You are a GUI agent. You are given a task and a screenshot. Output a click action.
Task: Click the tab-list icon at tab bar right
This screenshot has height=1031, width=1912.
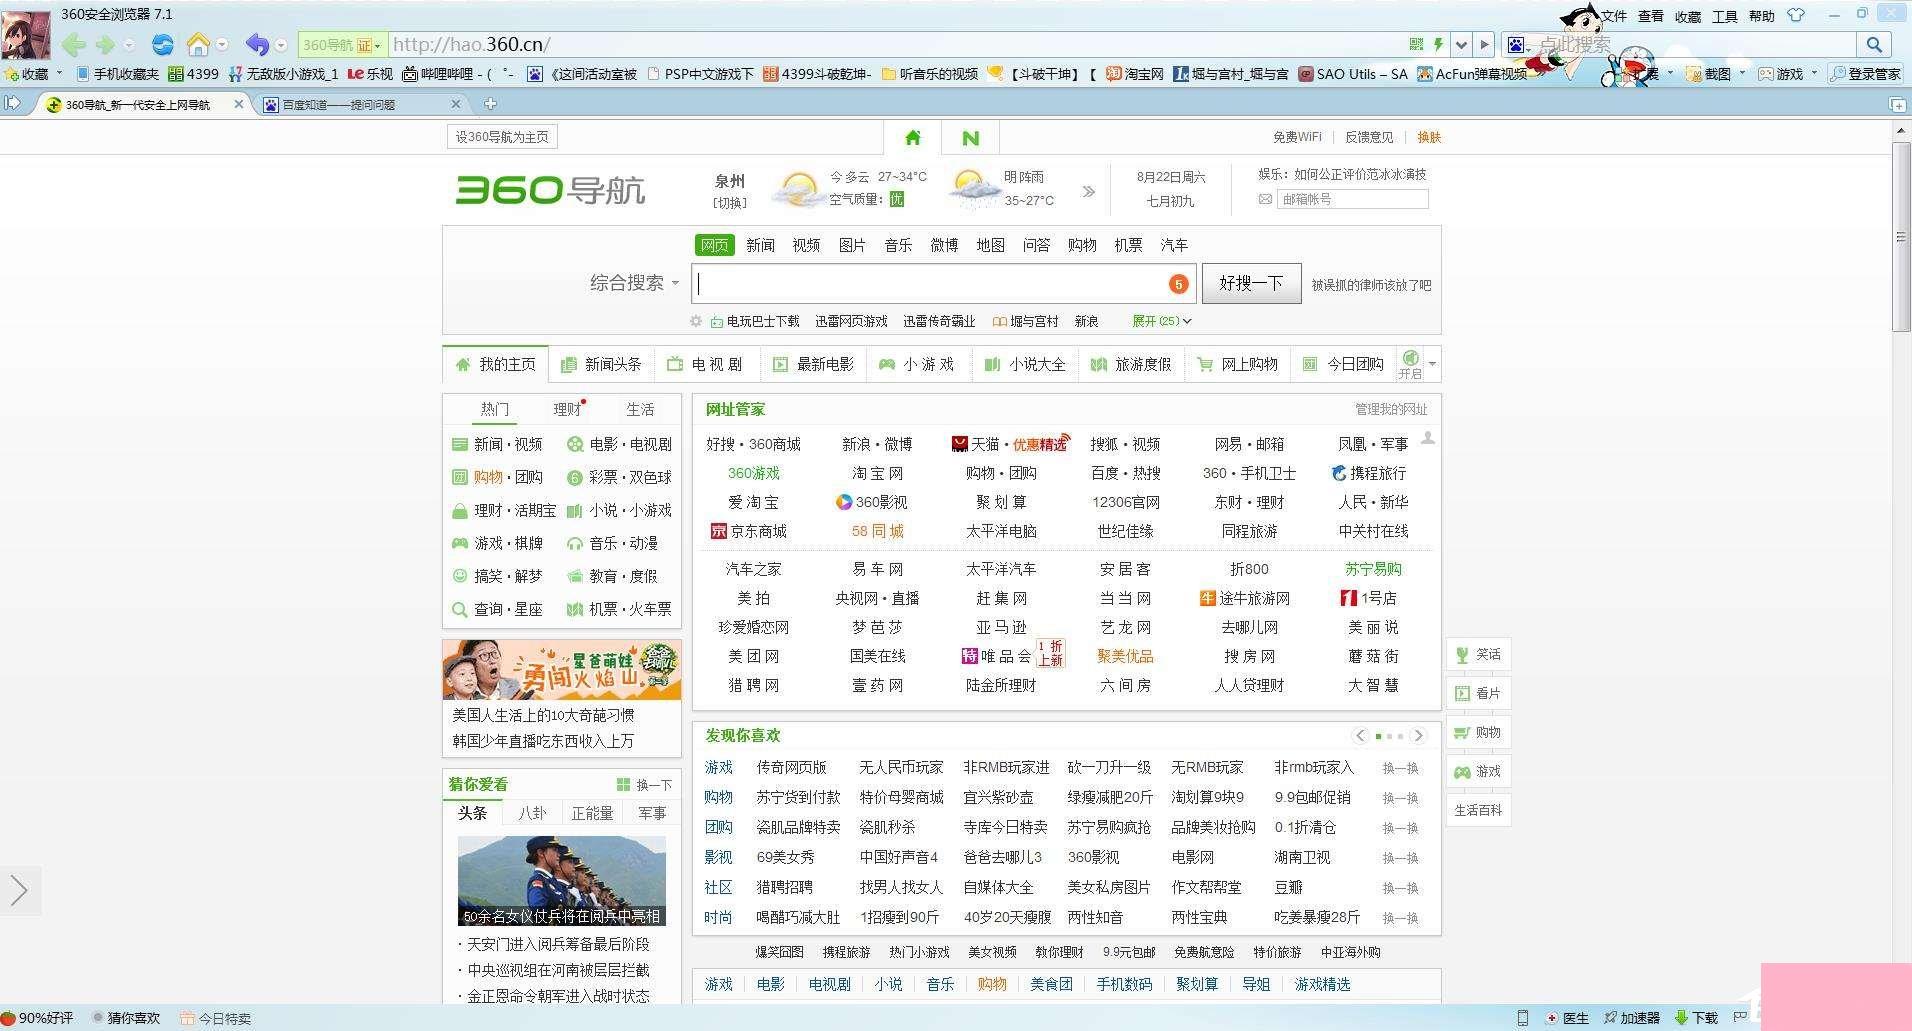[1897, 104]
